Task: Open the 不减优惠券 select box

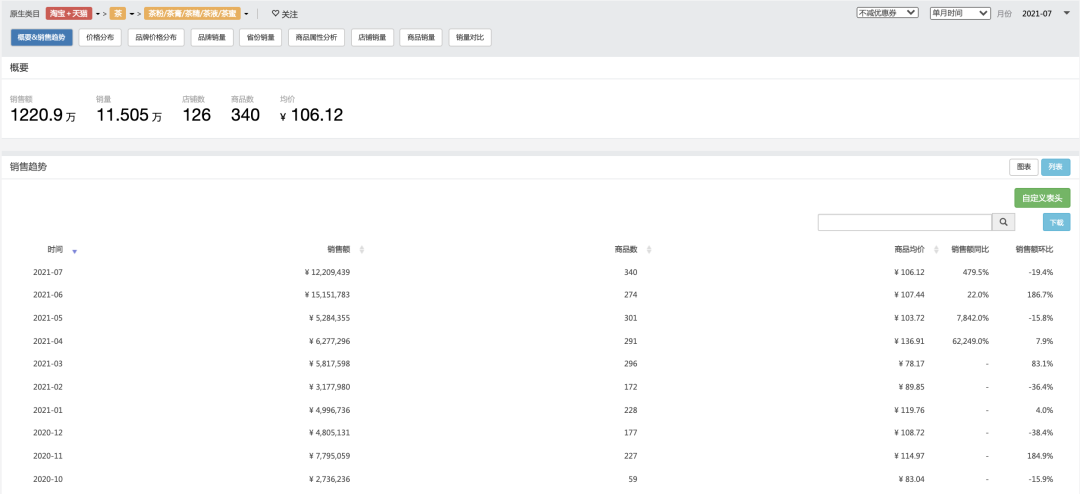Action: pos(887,12)
